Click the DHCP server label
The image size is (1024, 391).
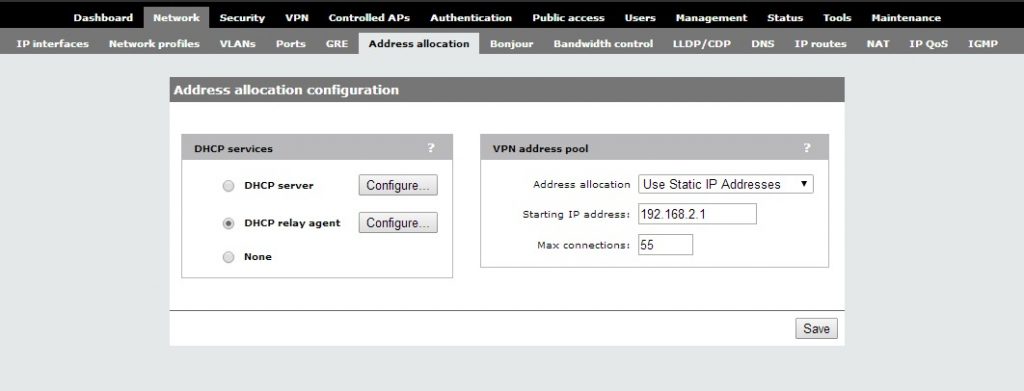point(279,186)
